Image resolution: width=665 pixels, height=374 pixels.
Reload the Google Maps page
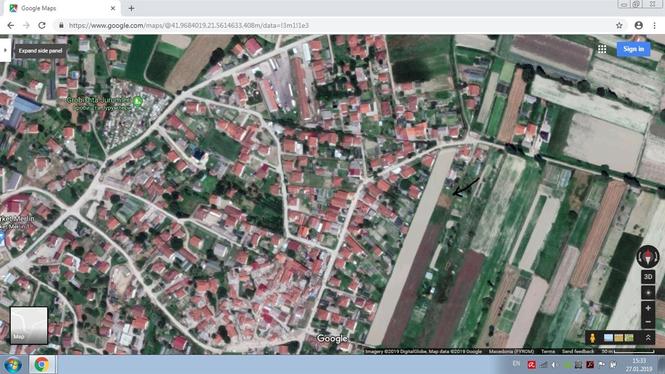(x=42, y=25)
